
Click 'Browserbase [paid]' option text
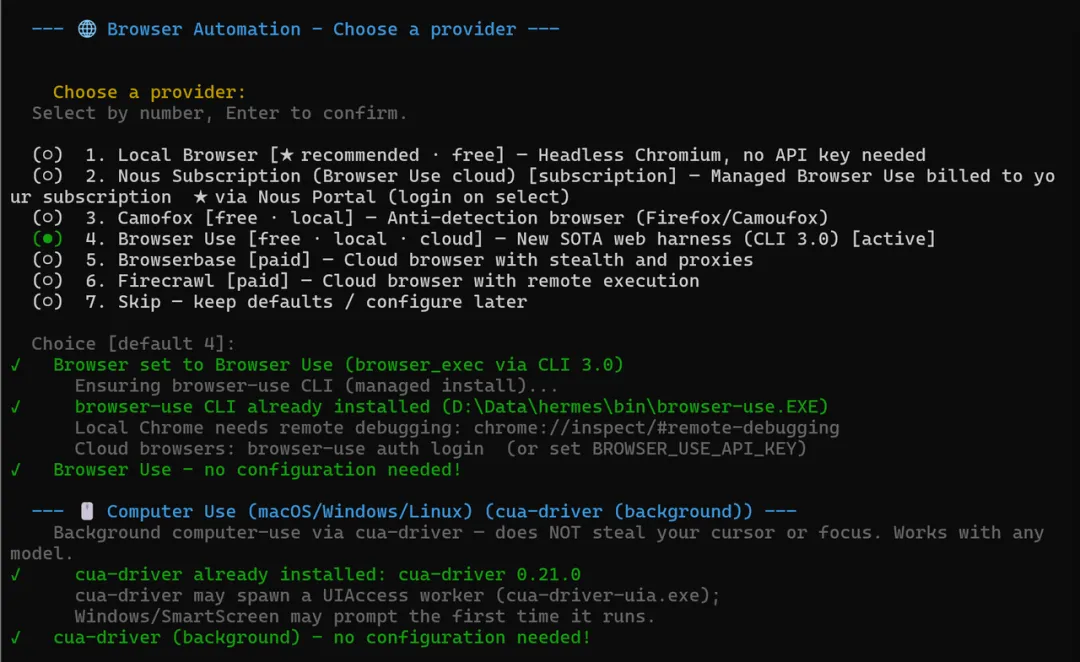[x=214, y=260]
